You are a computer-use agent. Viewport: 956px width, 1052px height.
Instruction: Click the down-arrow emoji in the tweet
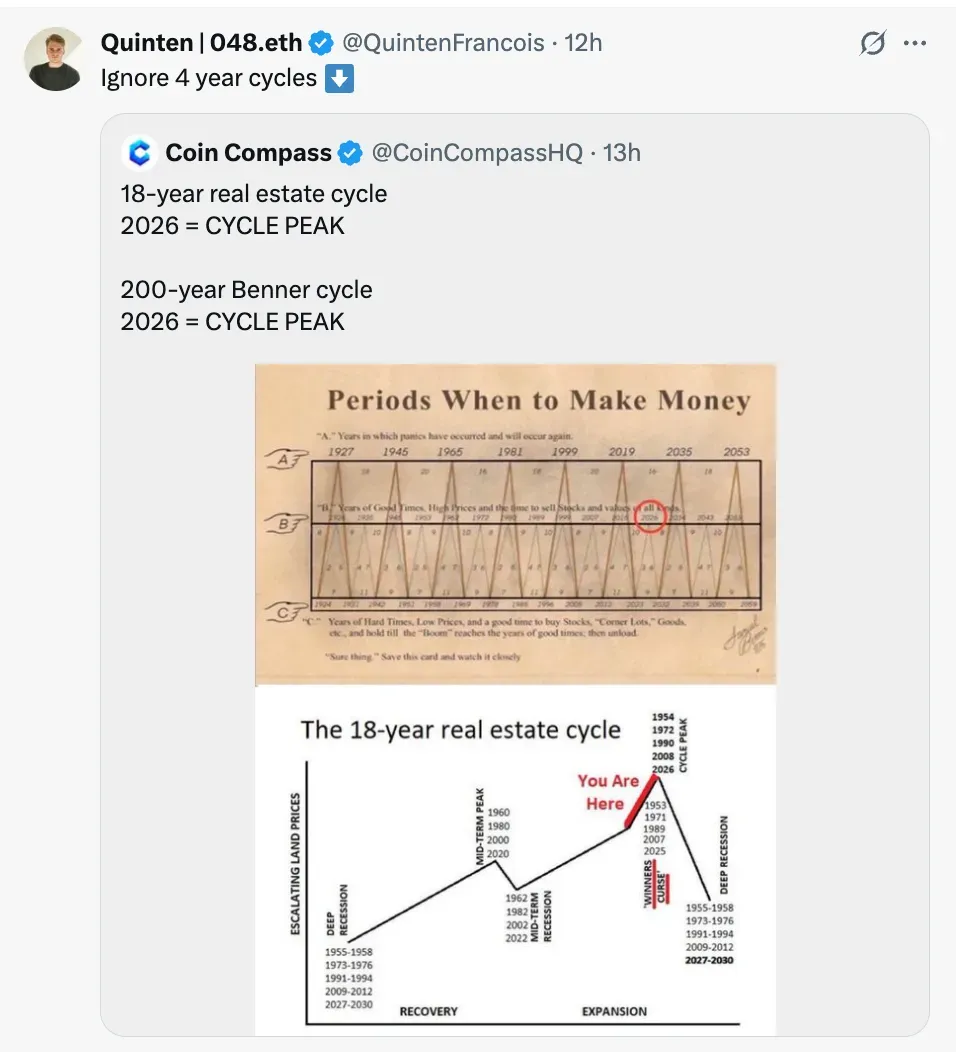click(340, 78)
